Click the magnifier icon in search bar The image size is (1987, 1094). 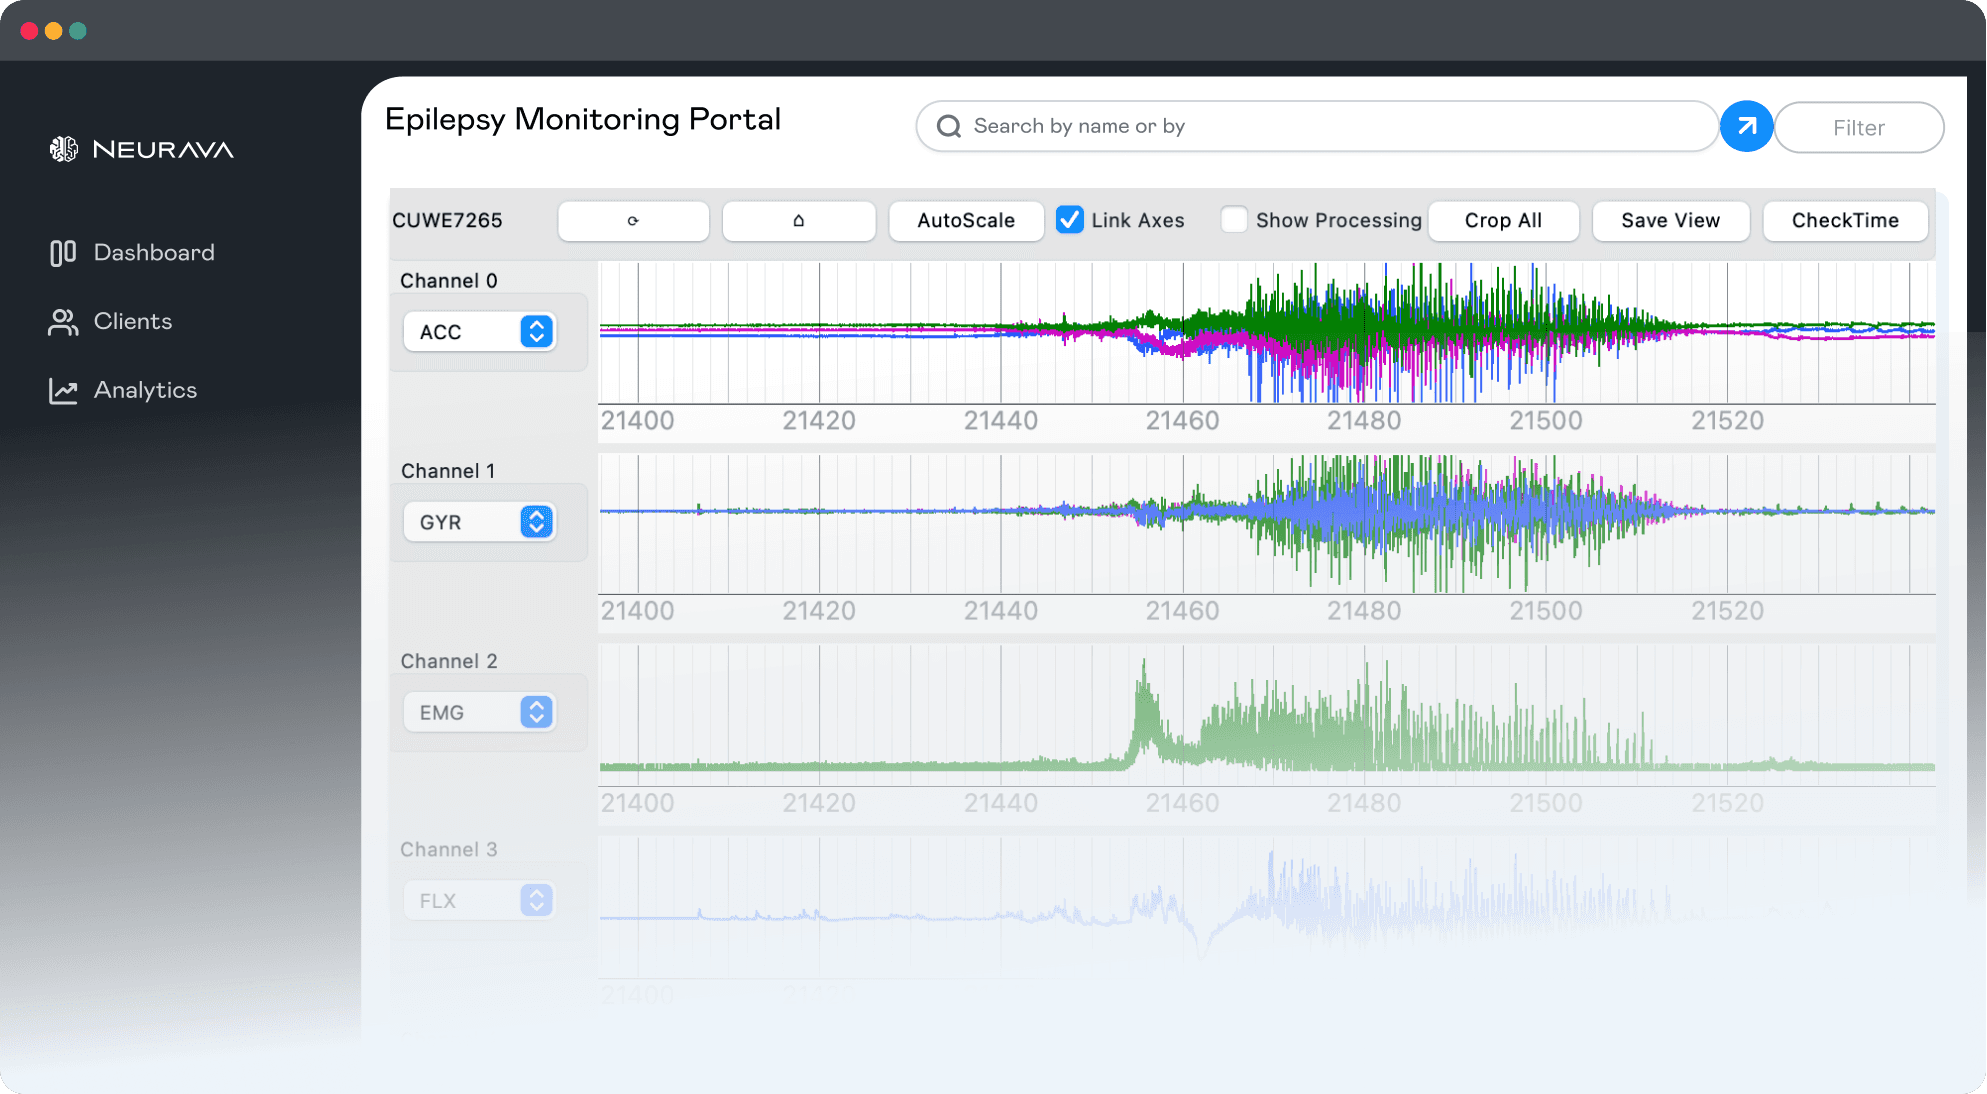point(949,127)
